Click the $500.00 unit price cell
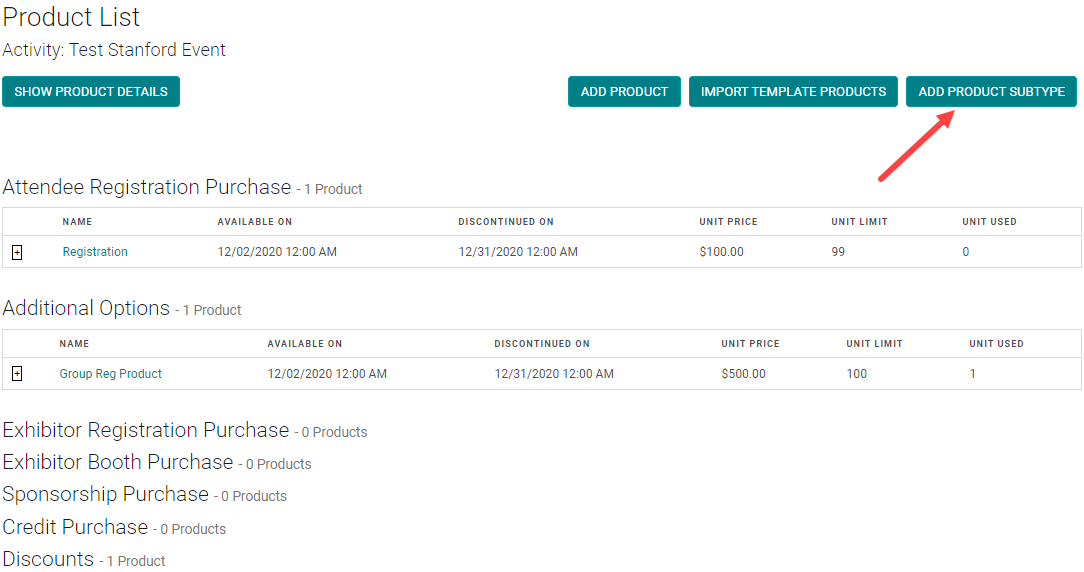 pyautogui.click(x=743, y=374)
